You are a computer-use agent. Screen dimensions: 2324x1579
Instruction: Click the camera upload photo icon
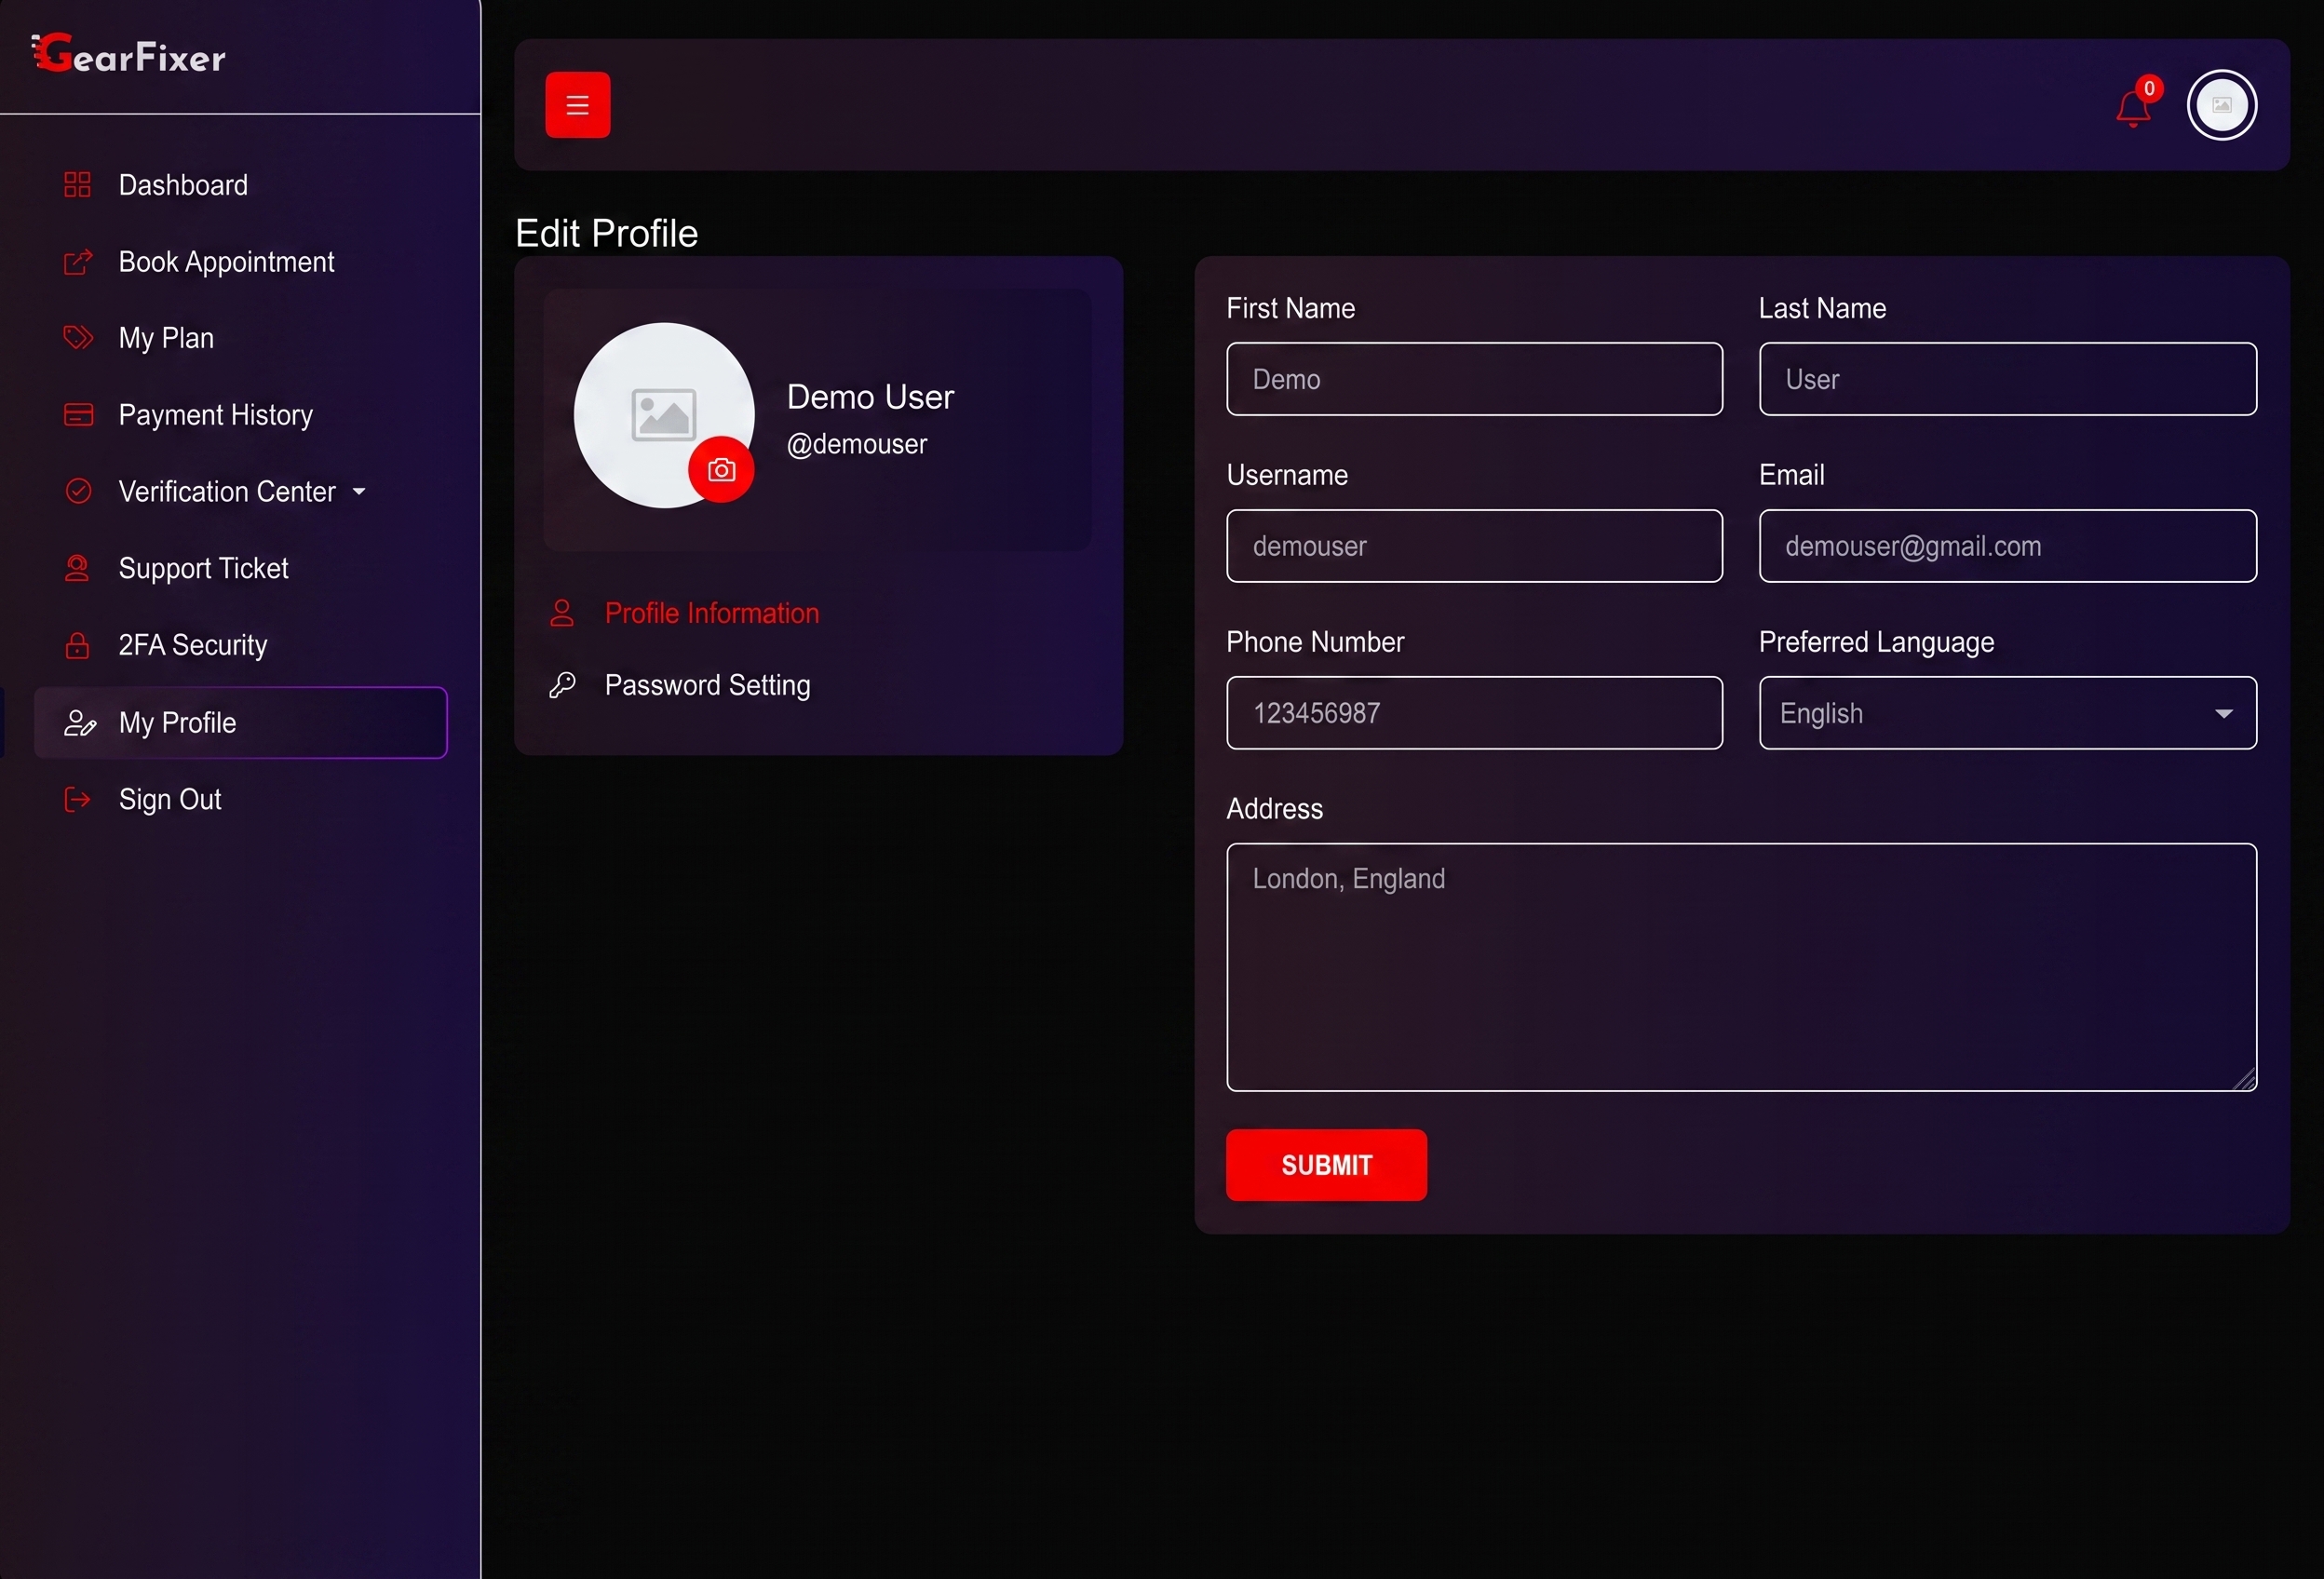[x=721, y=469]
